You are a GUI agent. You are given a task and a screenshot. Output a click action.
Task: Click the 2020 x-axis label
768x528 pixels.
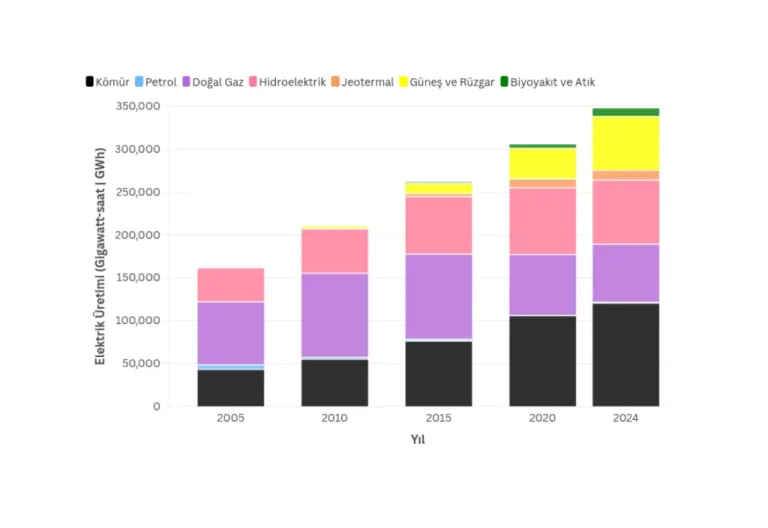point(542,418)
